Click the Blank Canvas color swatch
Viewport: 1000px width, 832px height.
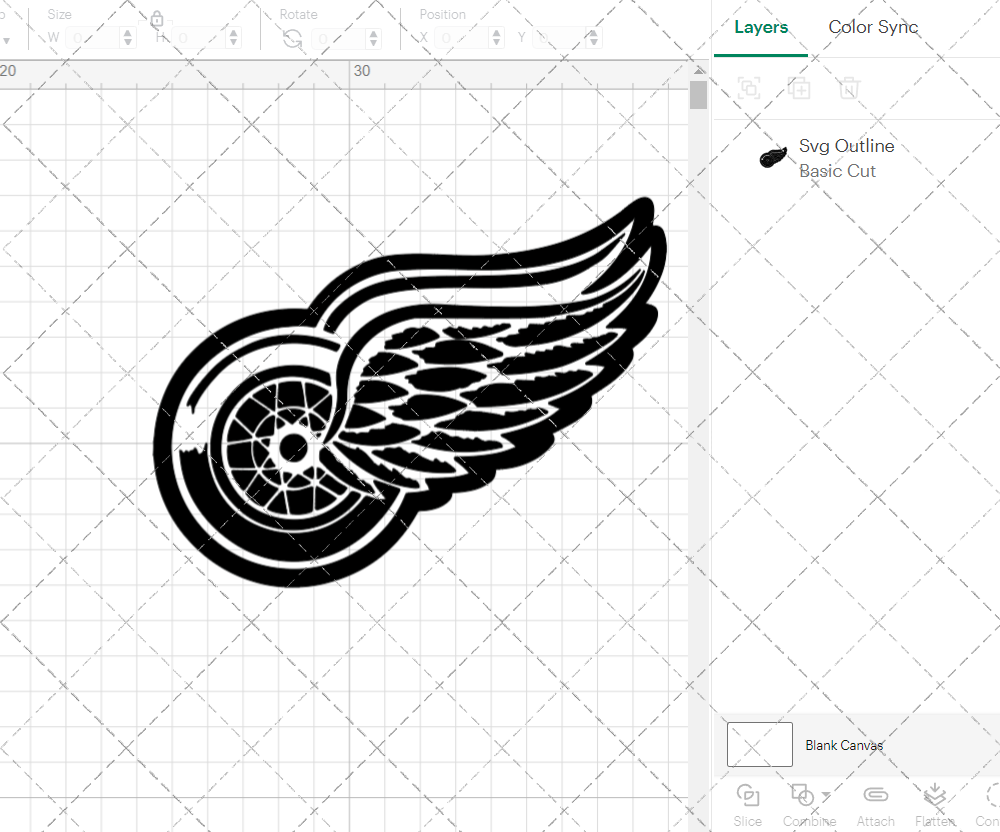[x=759, y=744]
